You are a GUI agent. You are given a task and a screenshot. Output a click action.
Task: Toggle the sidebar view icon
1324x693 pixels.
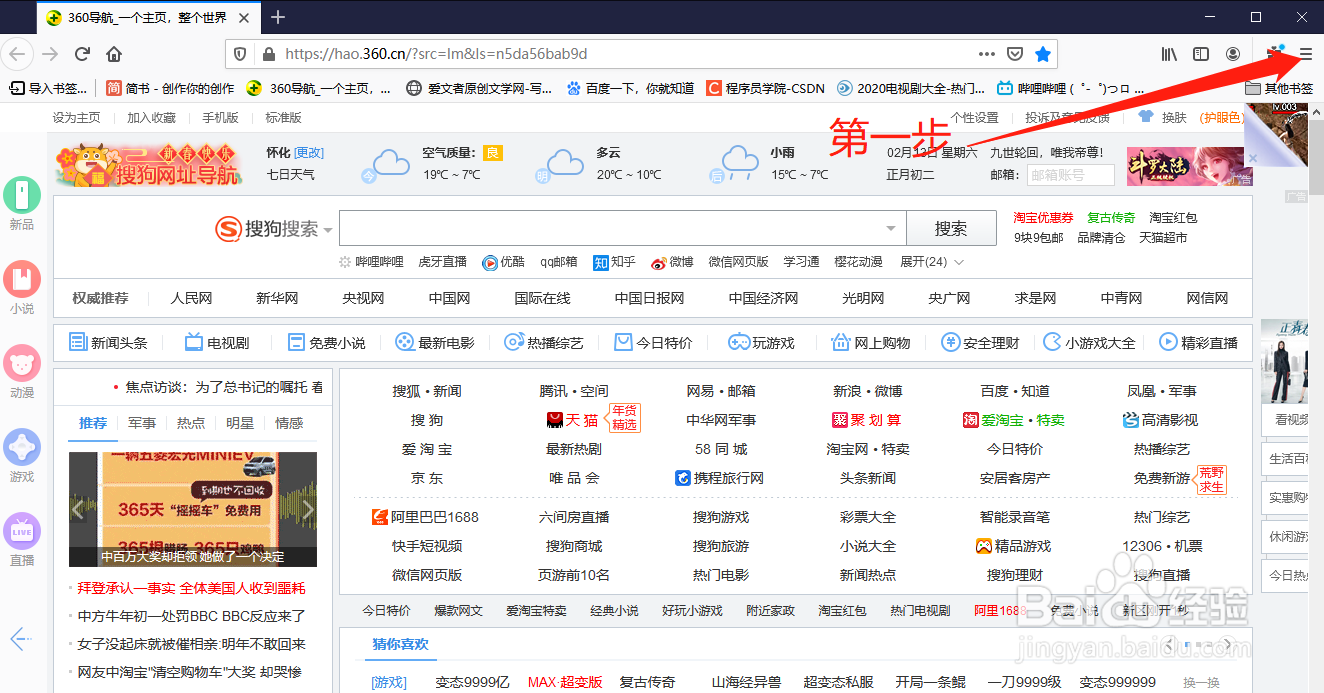click(x=1201, y=54)
